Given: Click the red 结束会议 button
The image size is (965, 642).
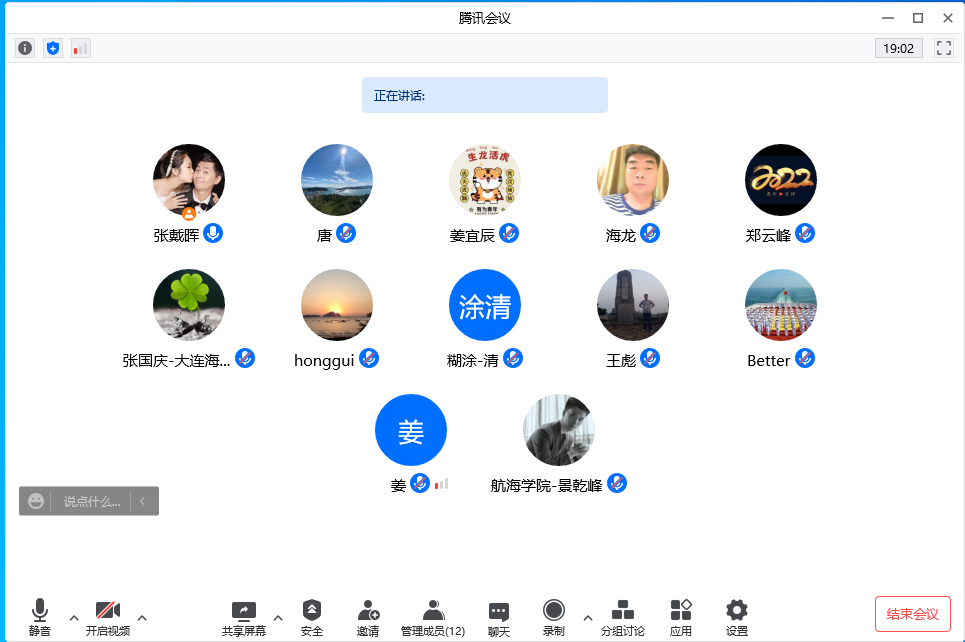Looking at the screenshot, I should pos(912,614).
